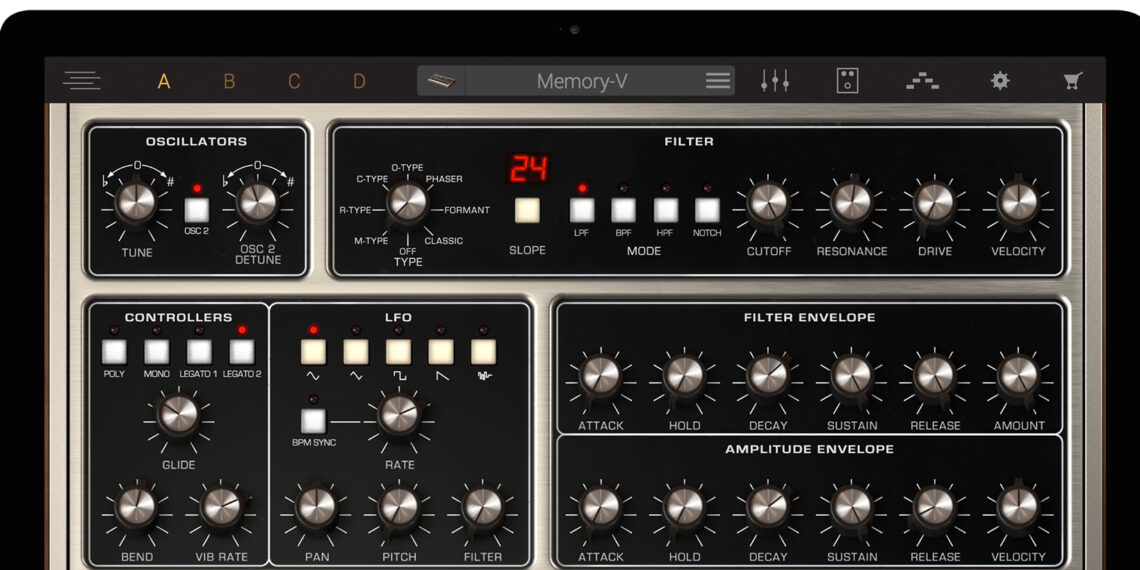The height and width of the screenshot is (570, 1140).
Task: Open the mixer sliders icon
Action: coord(775,81)
